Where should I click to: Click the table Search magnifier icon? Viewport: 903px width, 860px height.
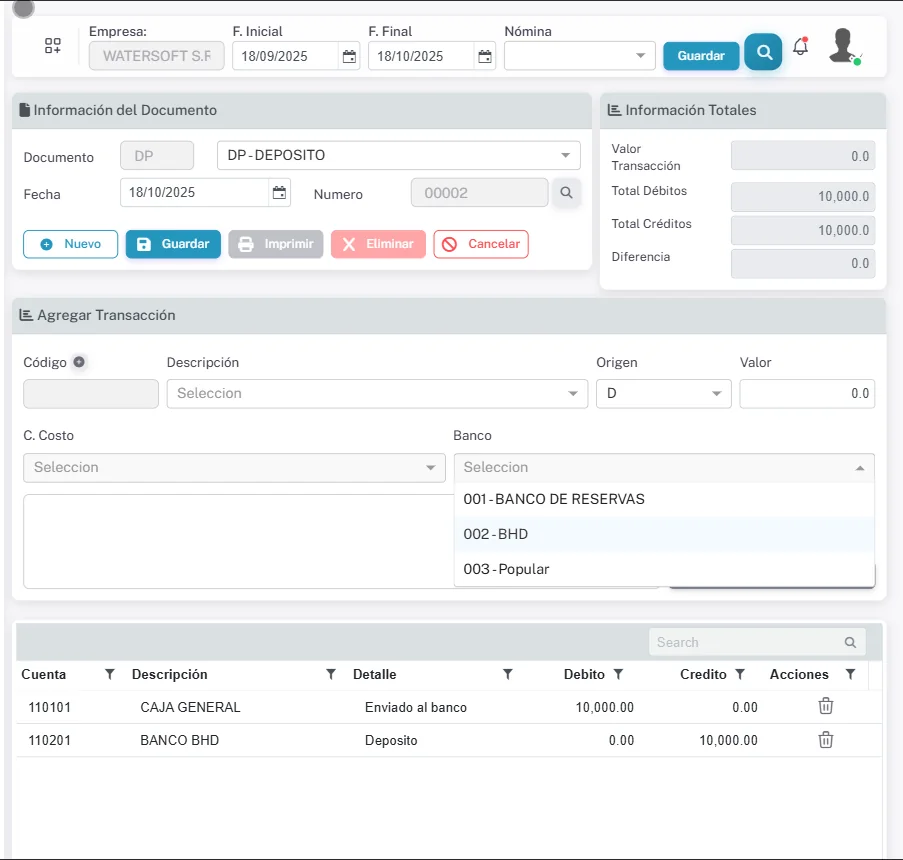(x=850, y=642)
